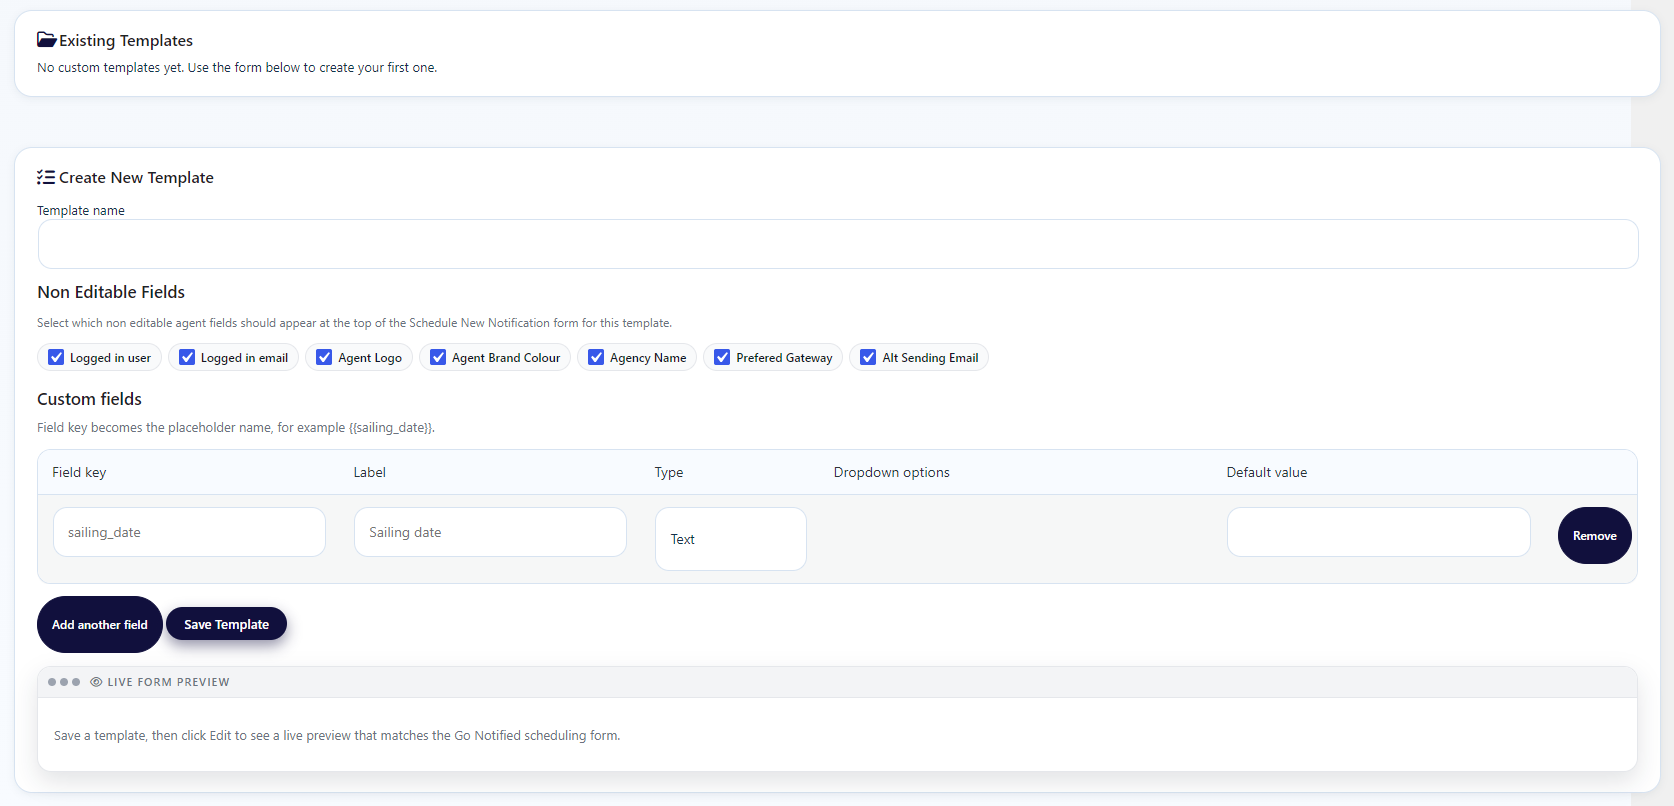Remove the sailing_date custom field row
Screen dimensions: 1674x806
coord(1595,536)
